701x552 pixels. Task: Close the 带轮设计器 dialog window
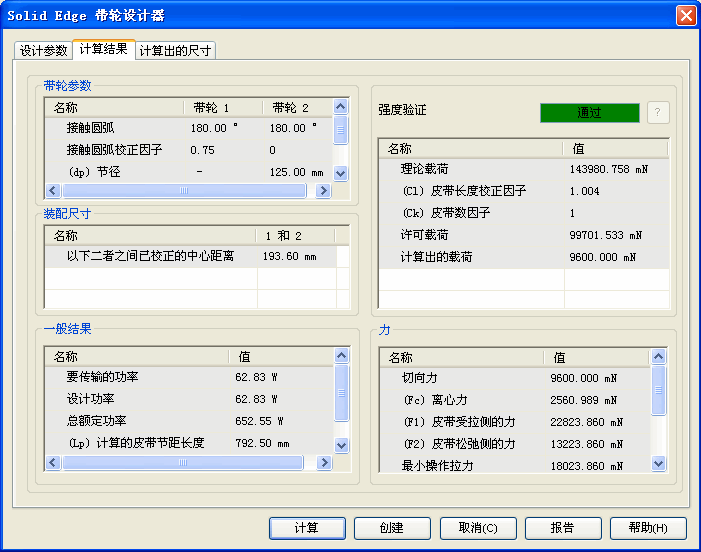click(x=685, y=15)
